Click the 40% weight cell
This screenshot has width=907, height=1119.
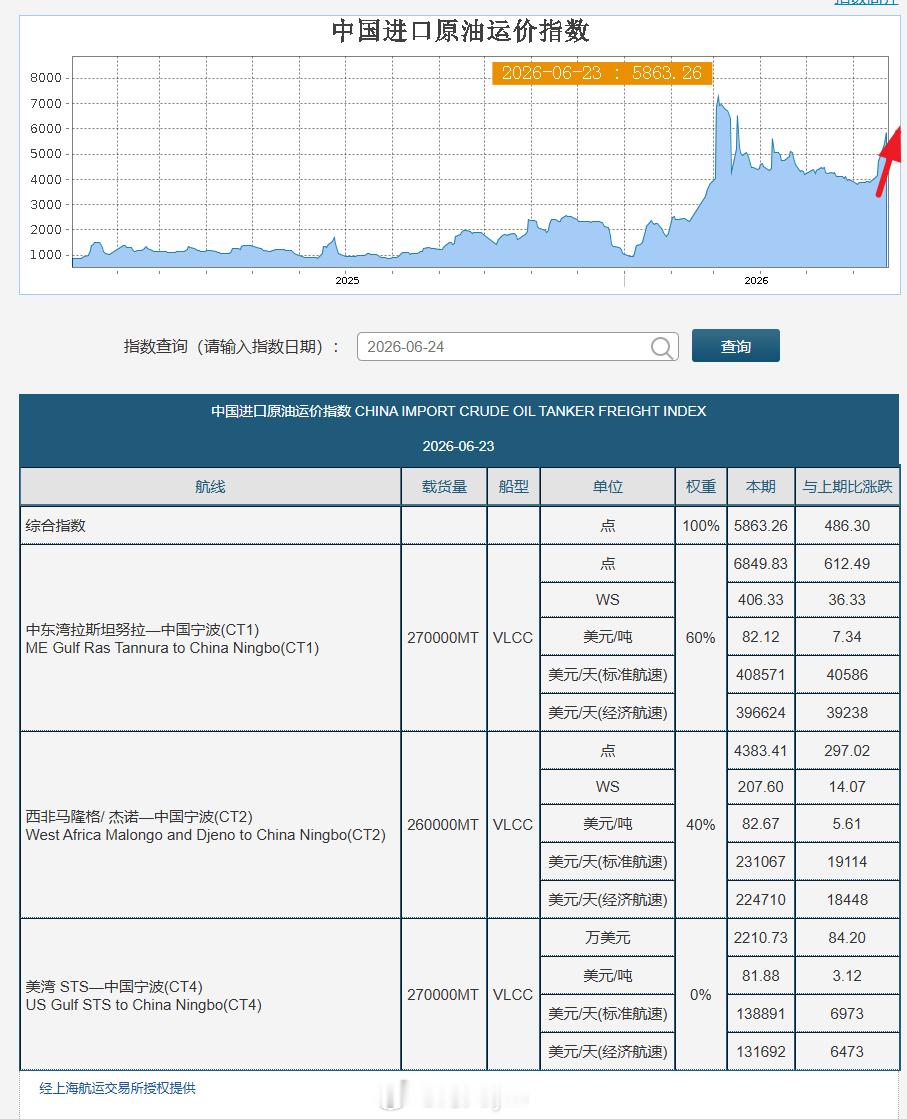701,825
